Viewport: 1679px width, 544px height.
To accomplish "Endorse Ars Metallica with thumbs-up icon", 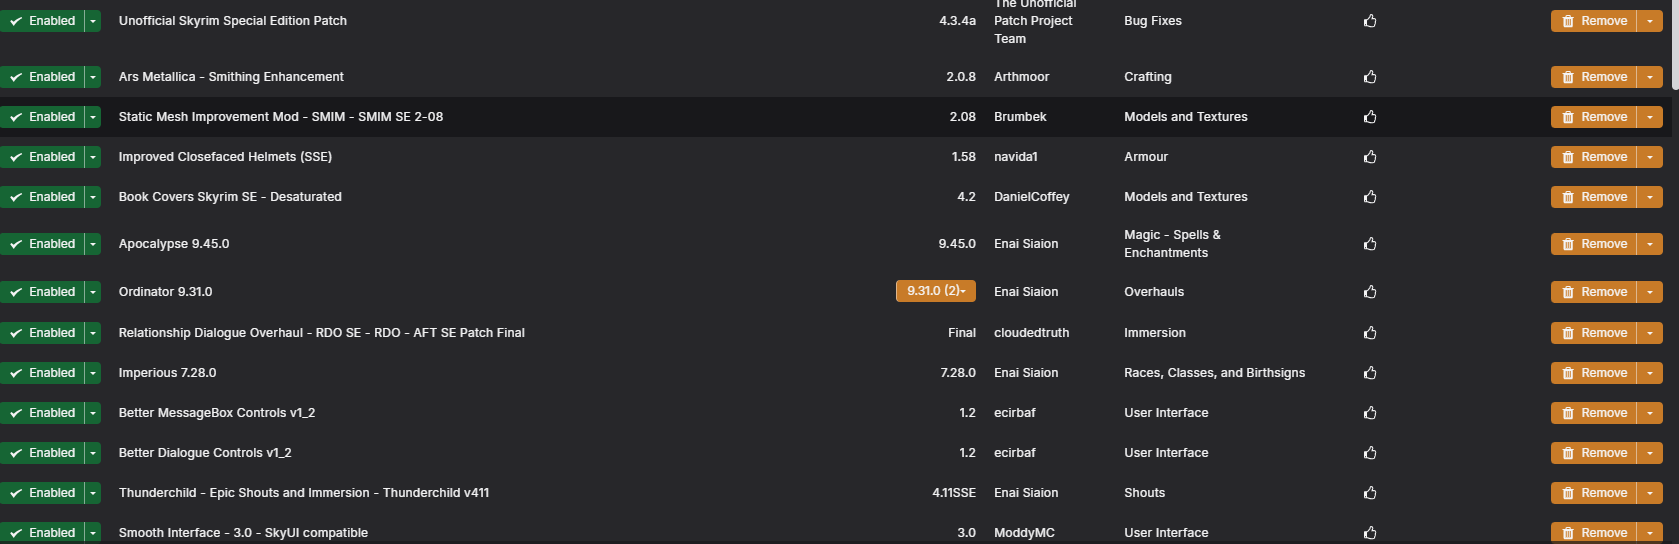I will click(x=1370, y=77).
